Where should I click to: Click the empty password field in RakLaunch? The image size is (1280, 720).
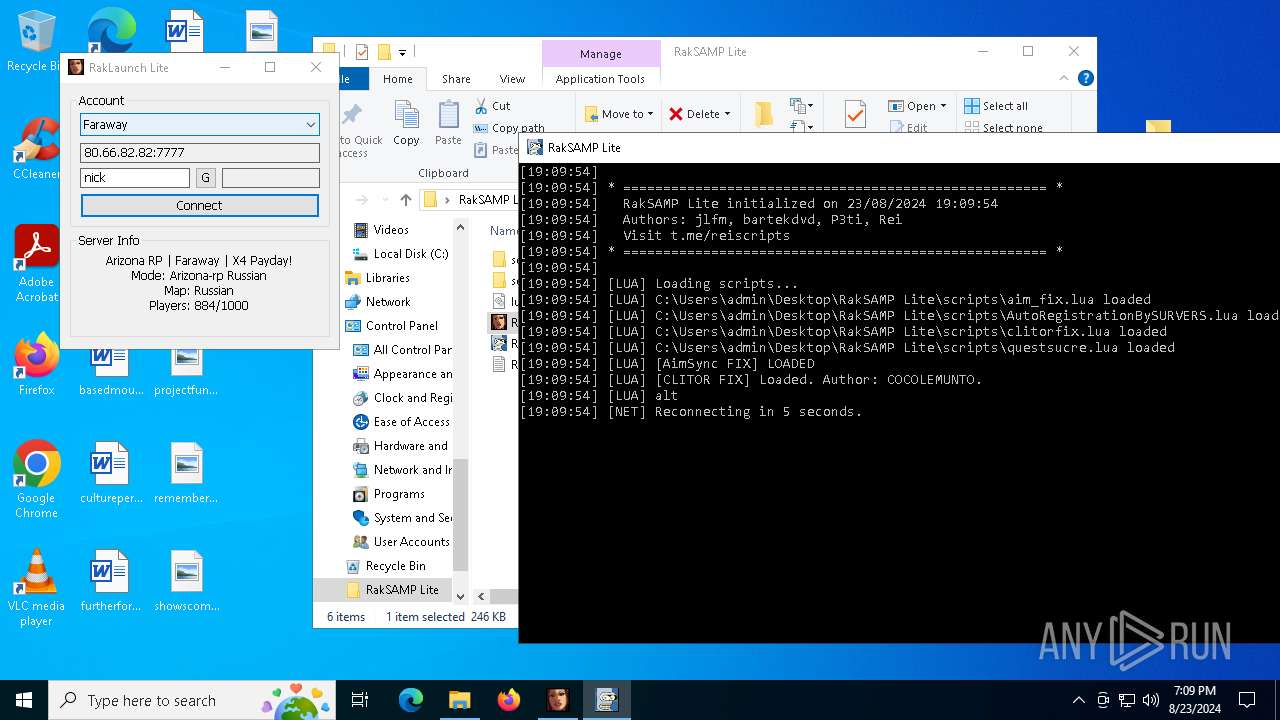click(271, 178)
